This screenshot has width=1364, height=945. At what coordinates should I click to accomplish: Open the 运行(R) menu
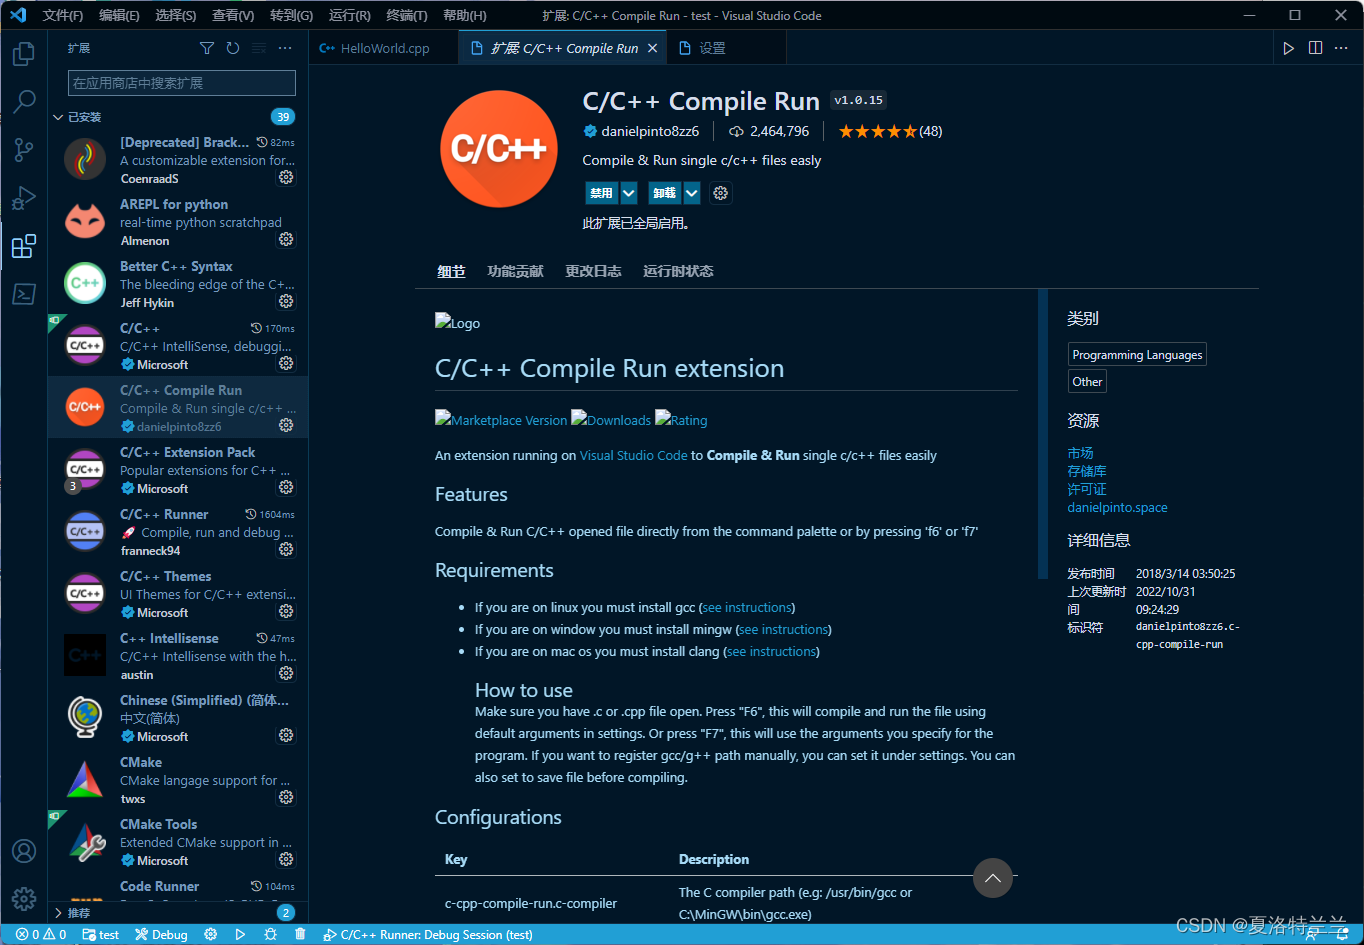pyautogui.click(x=349, y=15)
